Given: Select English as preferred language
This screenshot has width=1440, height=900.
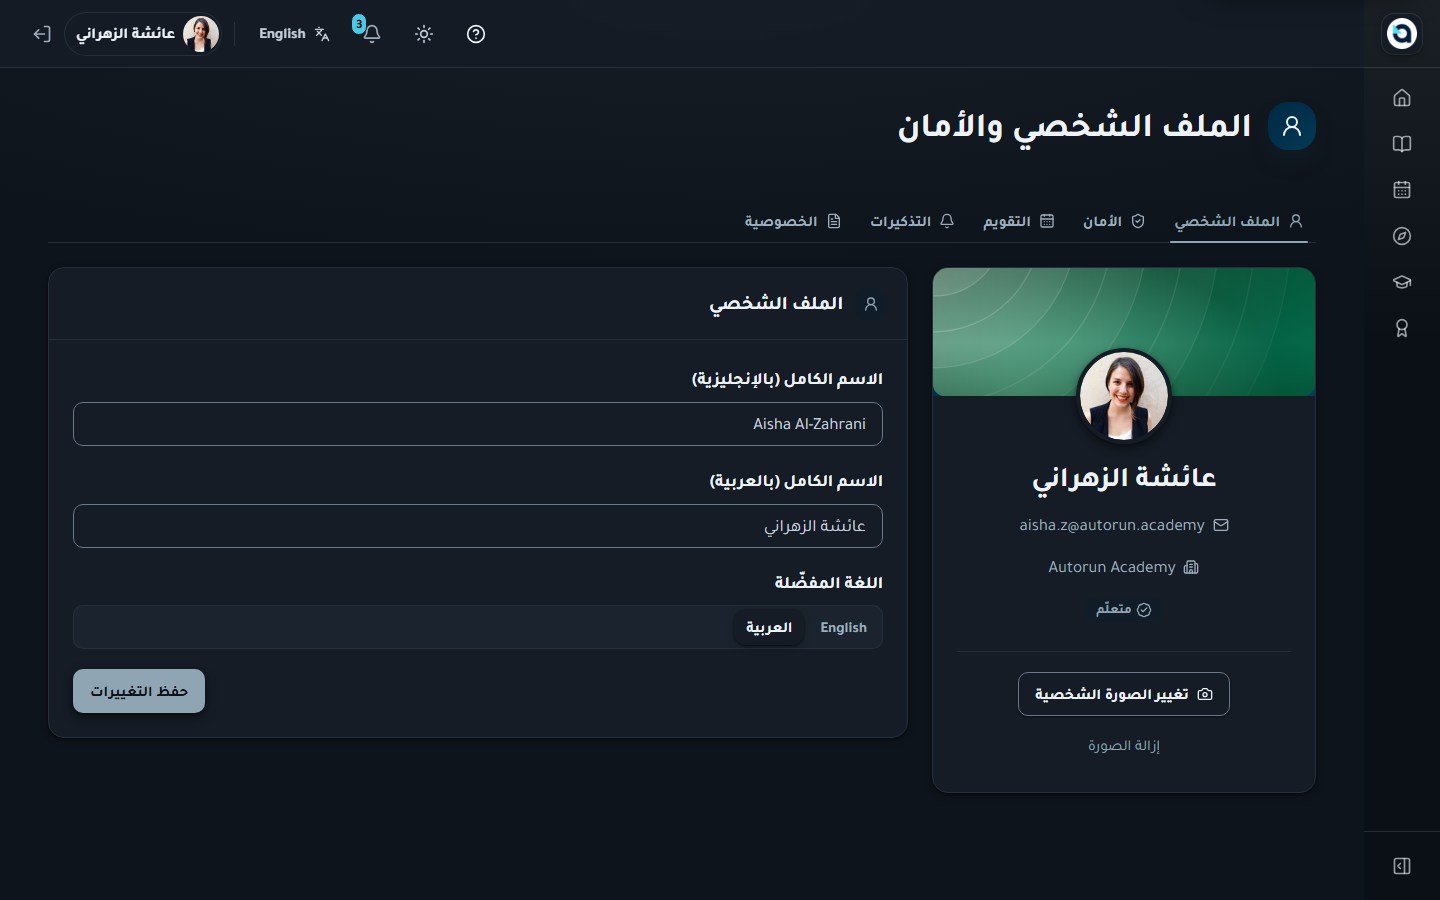Looking at the screenshot, I should click(x=843, y=628).
